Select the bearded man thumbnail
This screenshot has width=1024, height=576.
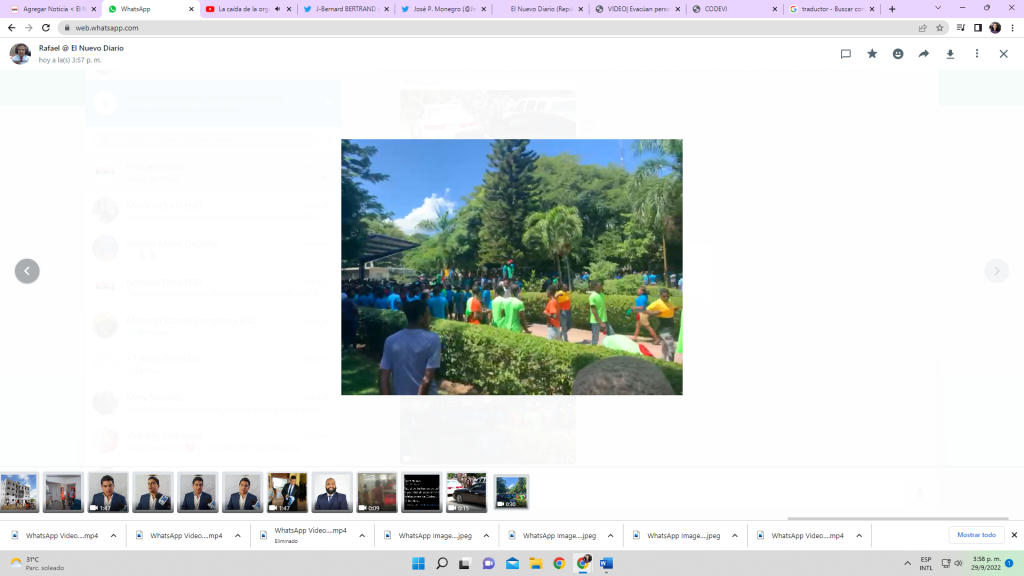click(x=332, y=492)
